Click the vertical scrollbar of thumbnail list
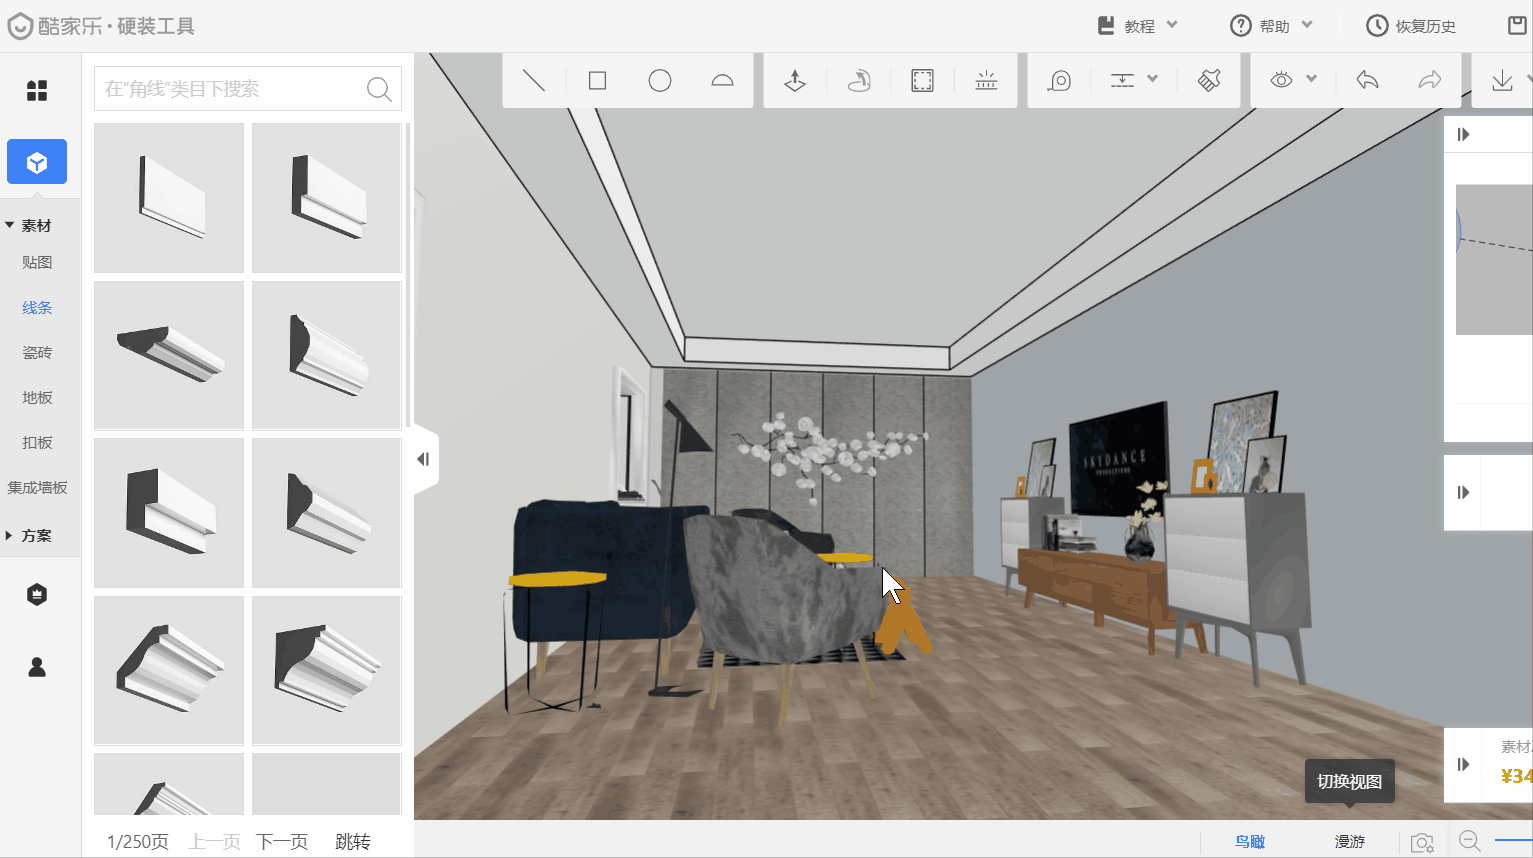Image resolution: width=1533 pixels, height=858 pixels. click(x=407, y=275)
